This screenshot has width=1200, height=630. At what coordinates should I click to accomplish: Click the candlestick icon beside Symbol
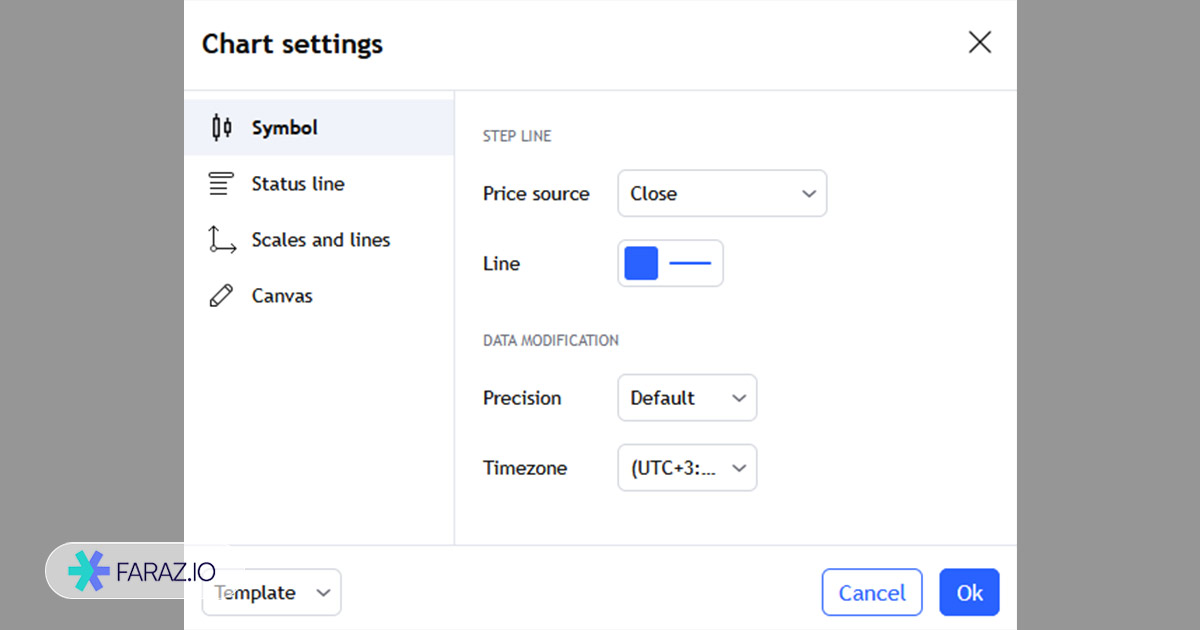(222, 128)
